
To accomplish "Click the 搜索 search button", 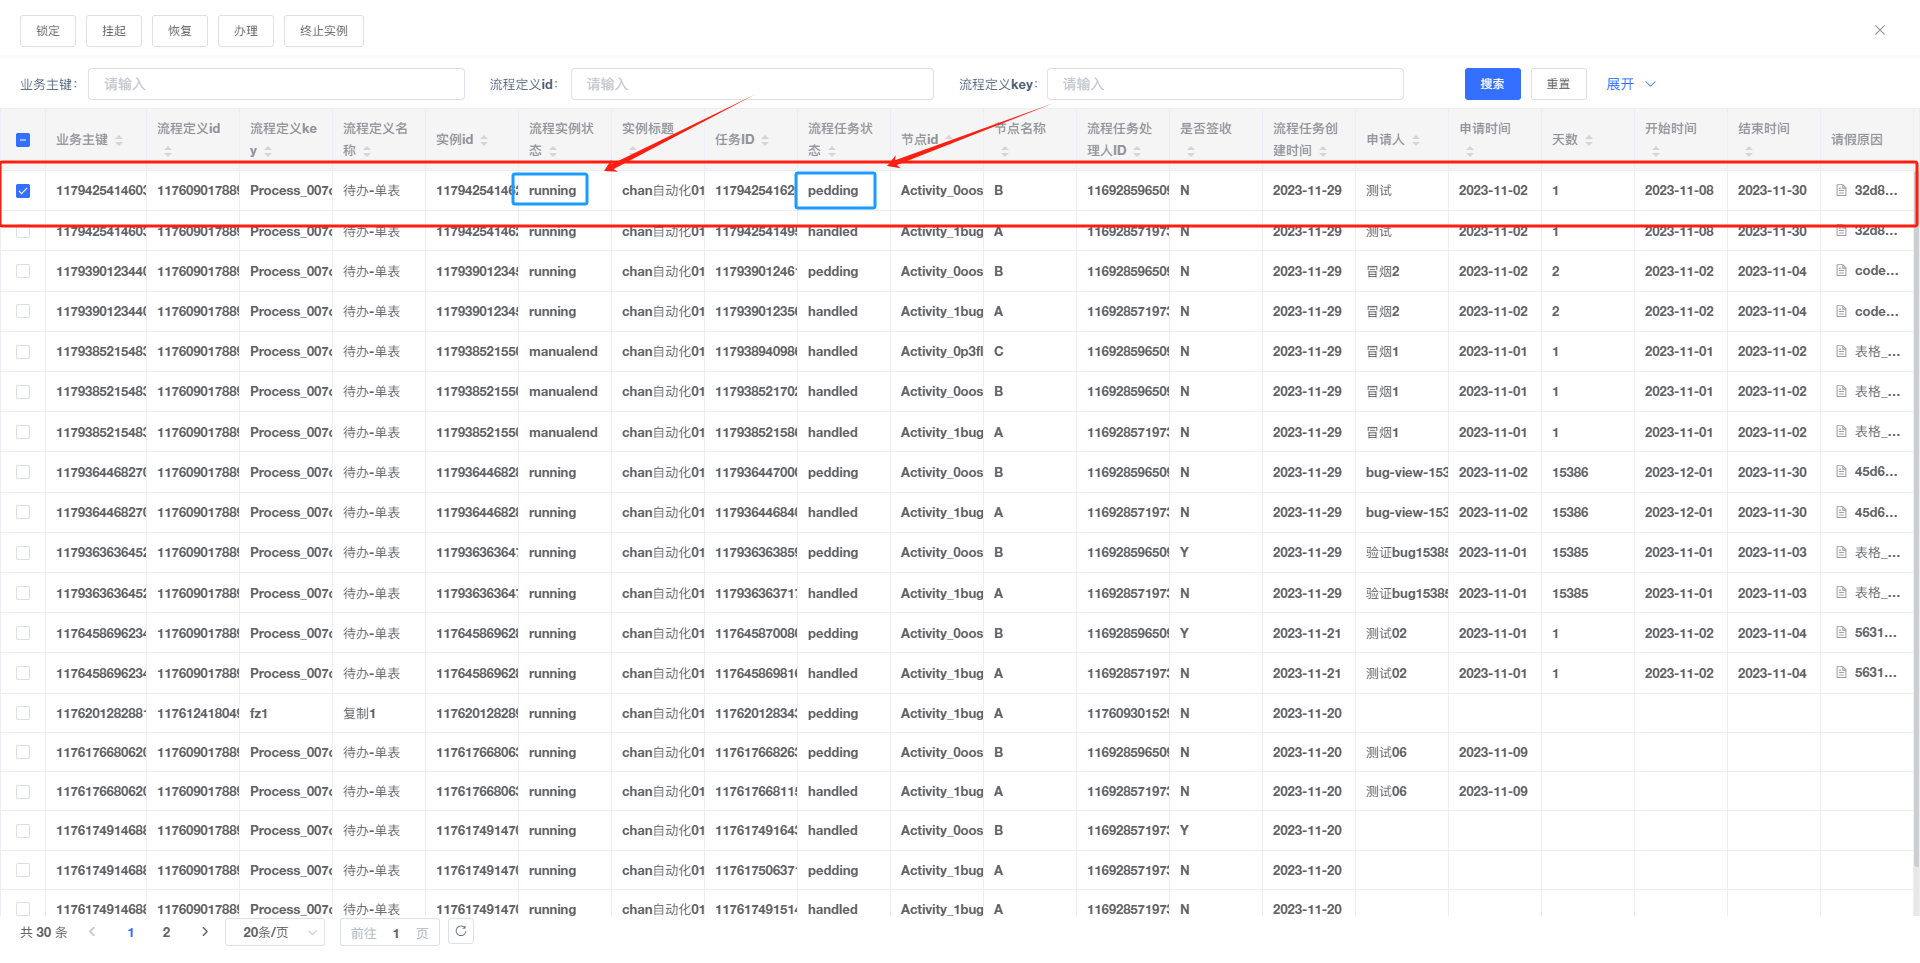I will (1492, 84).
